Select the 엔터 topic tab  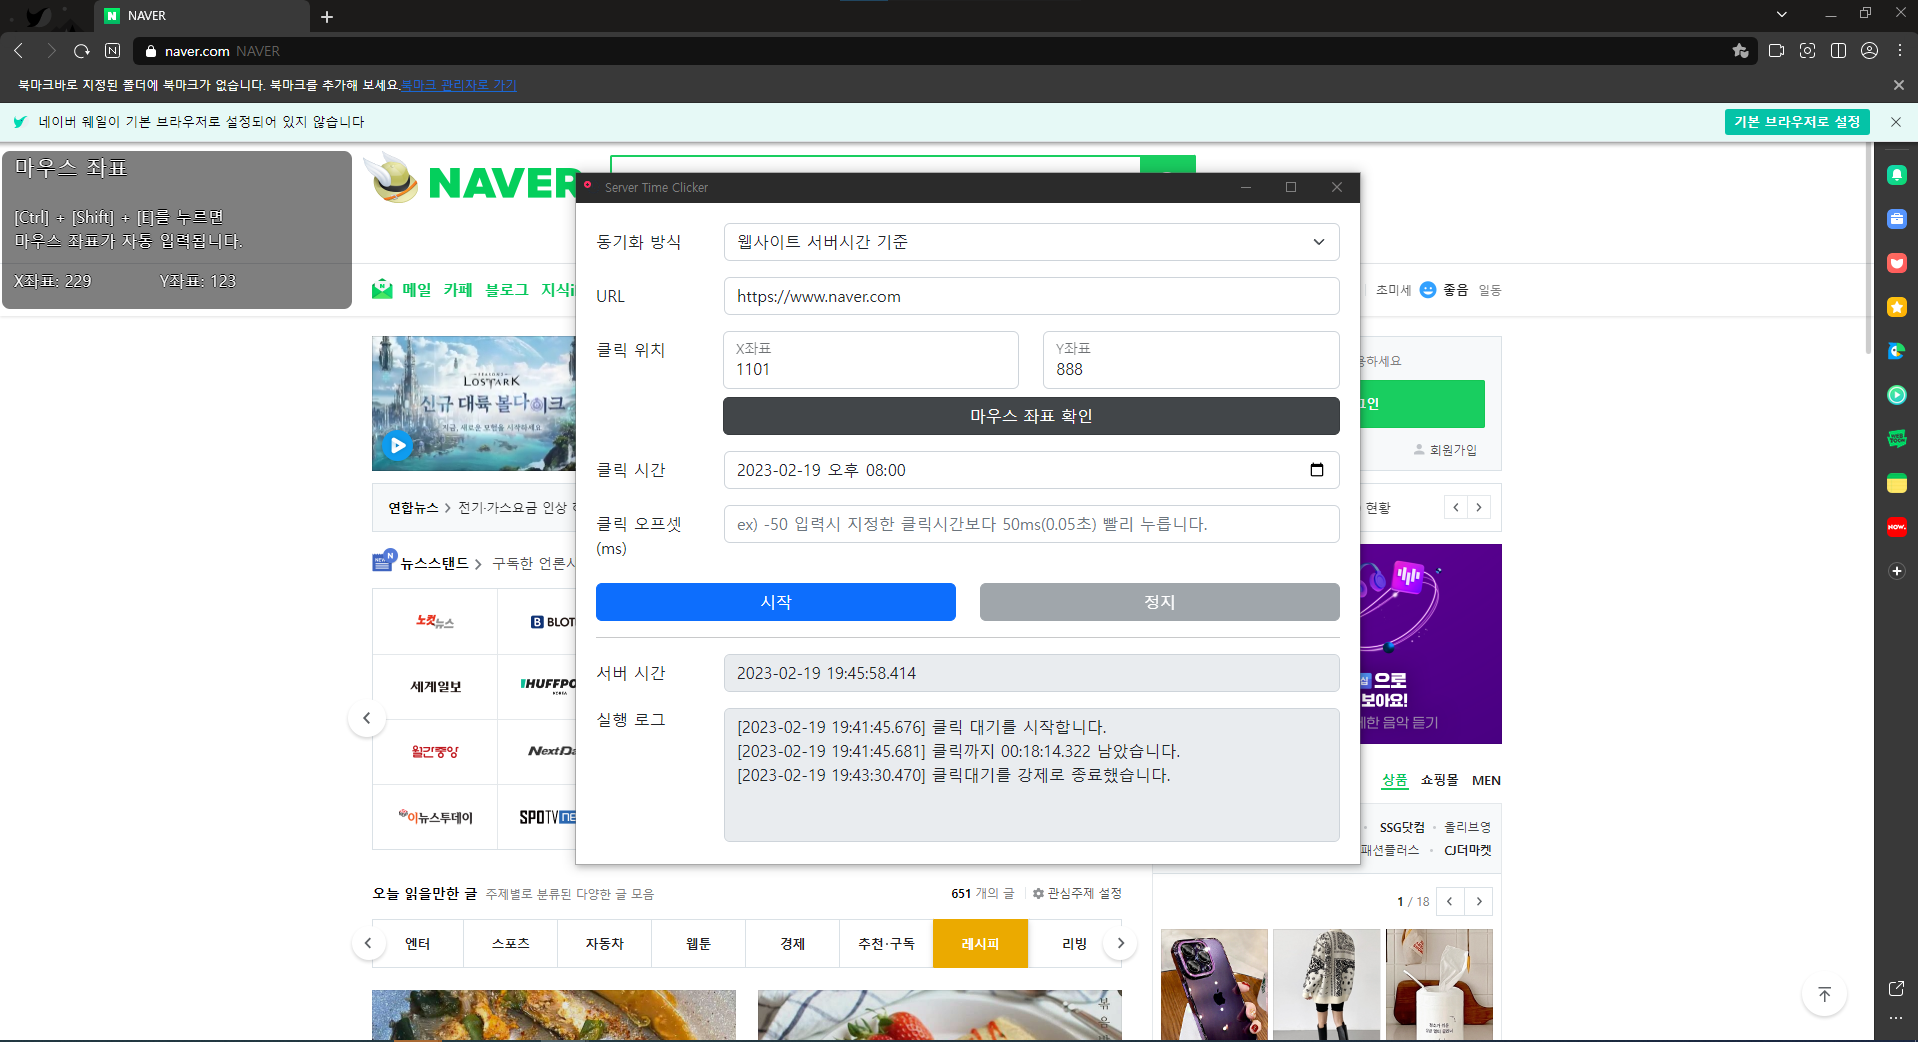pos(417,944)
